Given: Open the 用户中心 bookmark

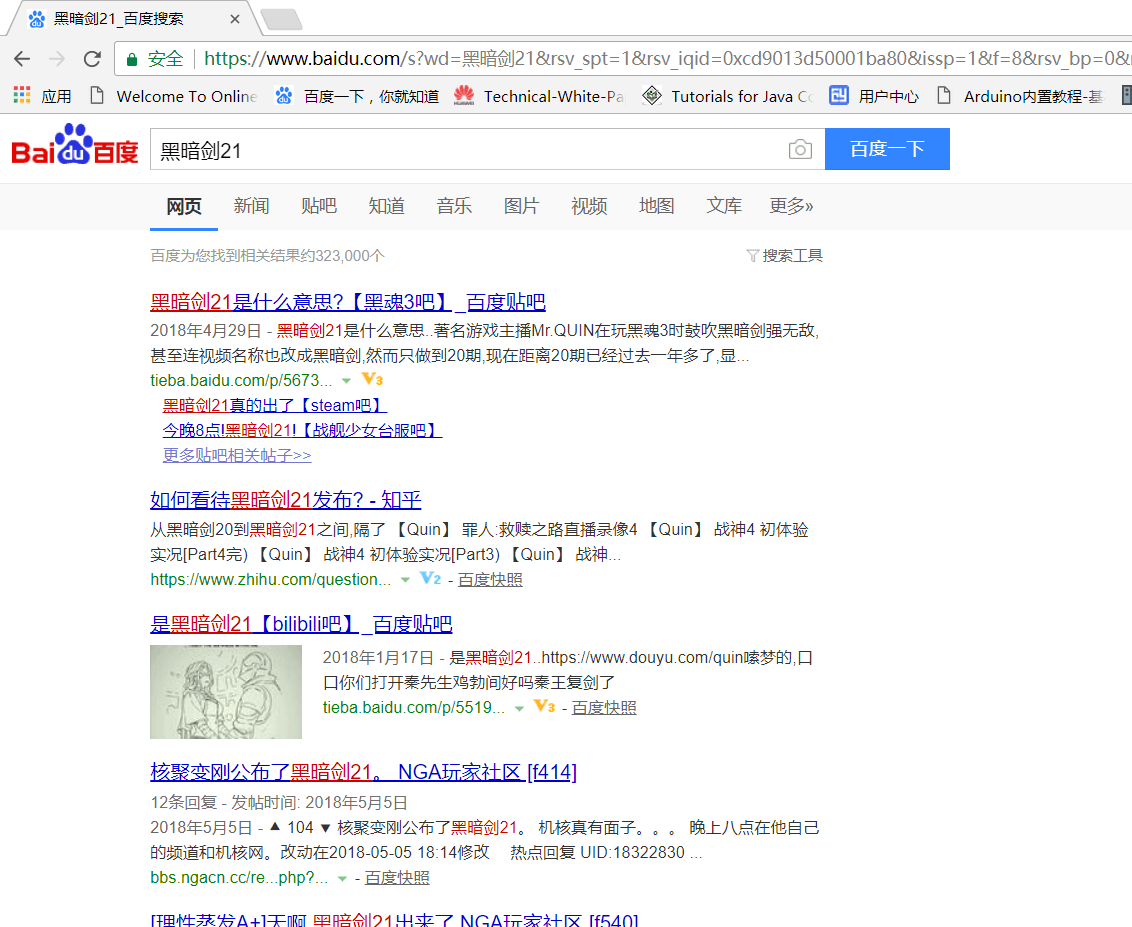Looking at the screenshot, I should (x=874, y=96).
